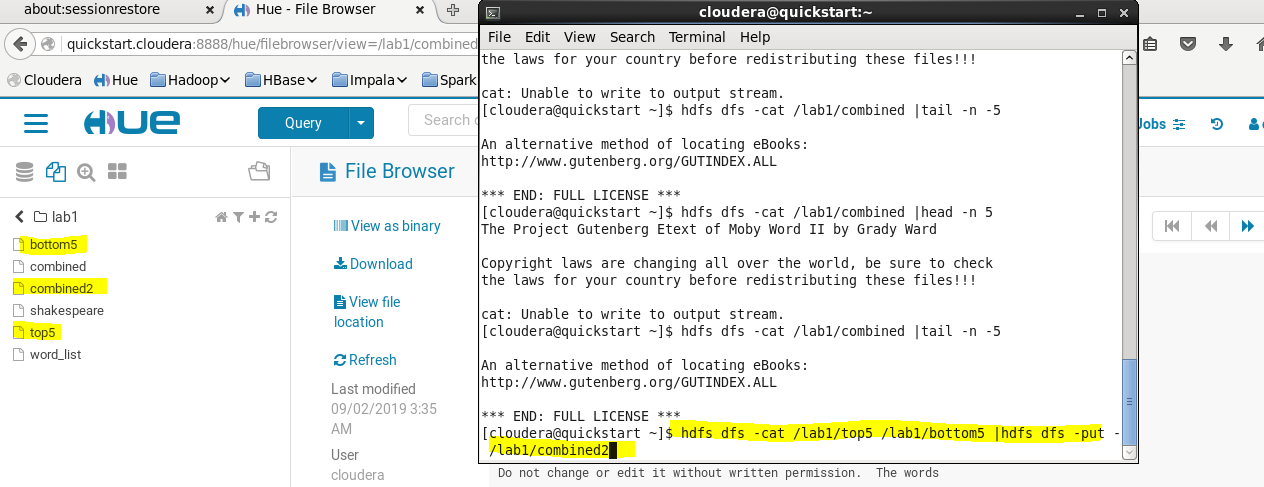Click the Jobs link in Hue header

[x=1152, y=124]
